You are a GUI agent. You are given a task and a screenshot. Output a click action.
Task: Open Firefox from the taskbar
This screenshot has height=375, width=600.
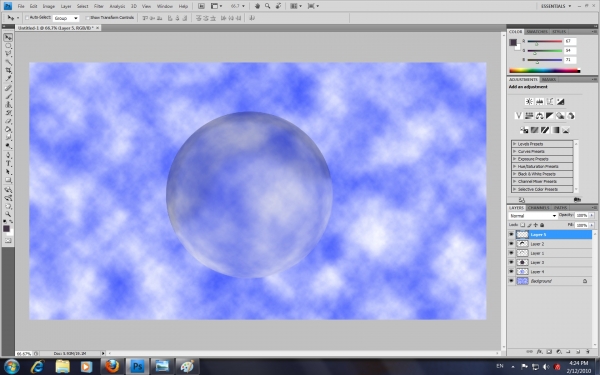[112, 366]
